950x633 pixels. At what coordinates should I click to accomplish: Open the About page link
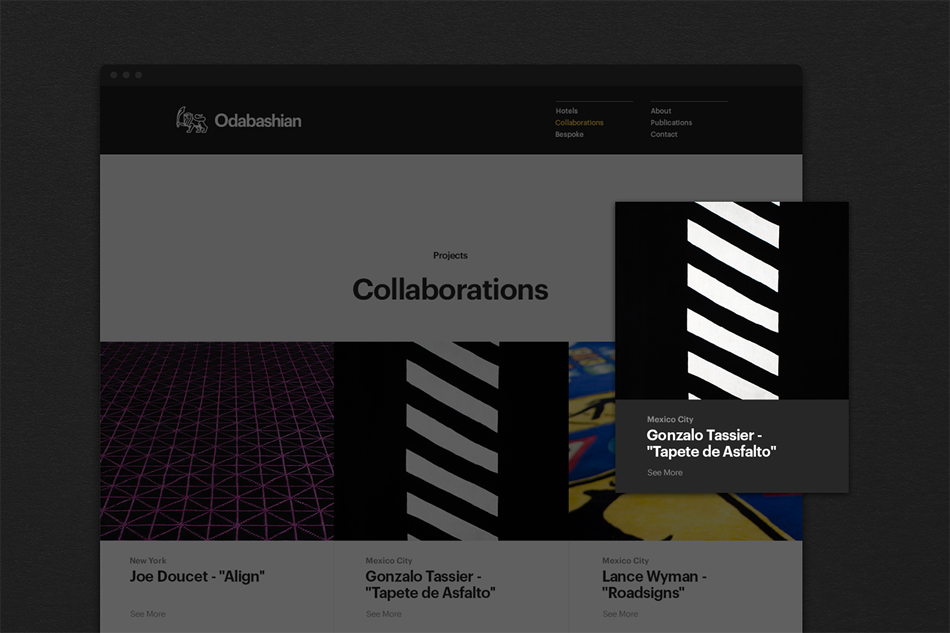pos(661,111)
